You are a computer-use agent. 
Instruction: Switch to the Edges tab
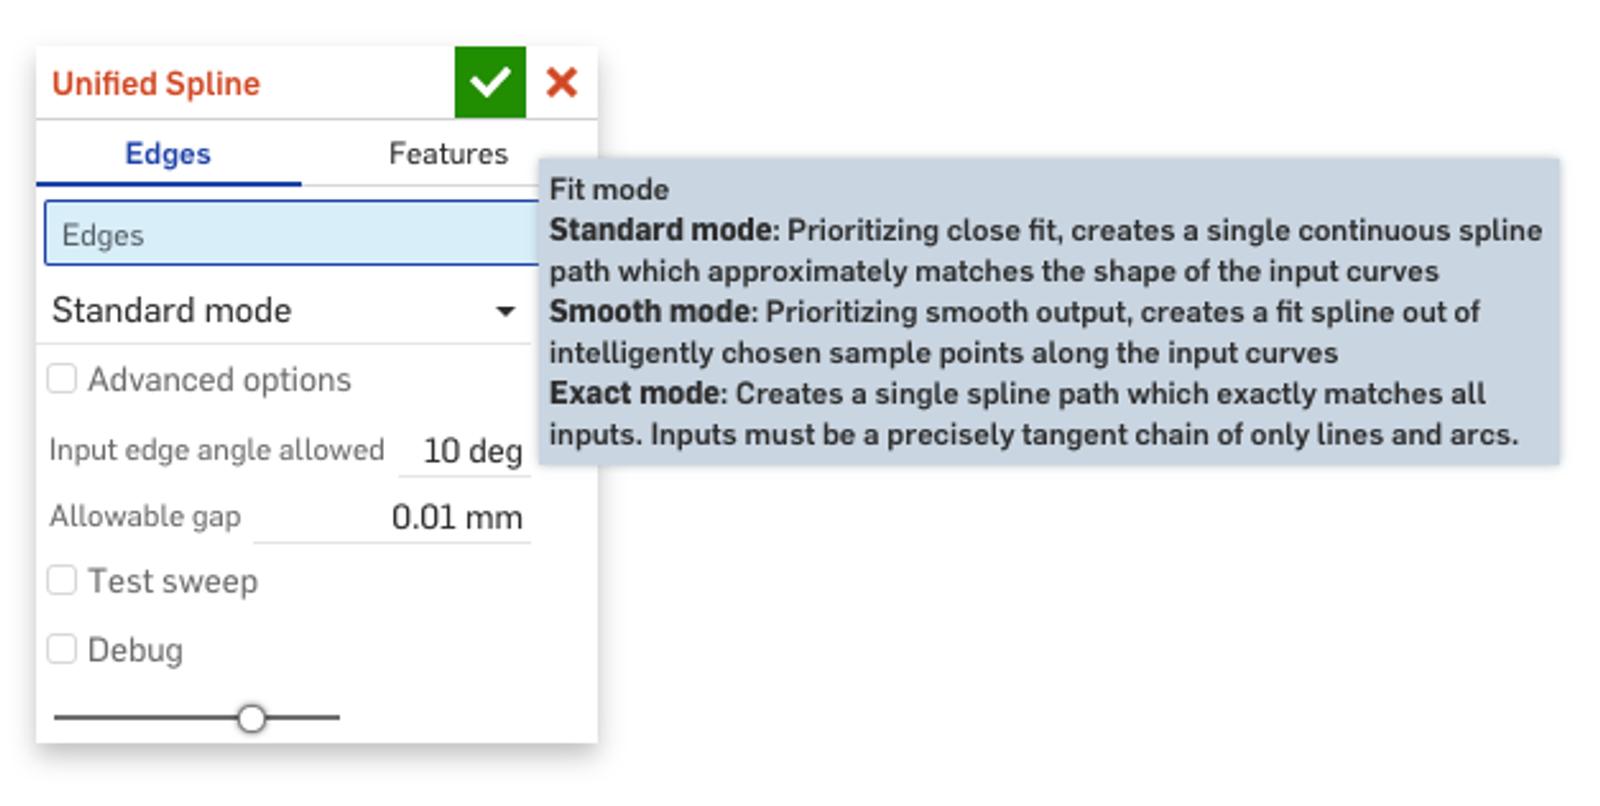click(168, 154)
